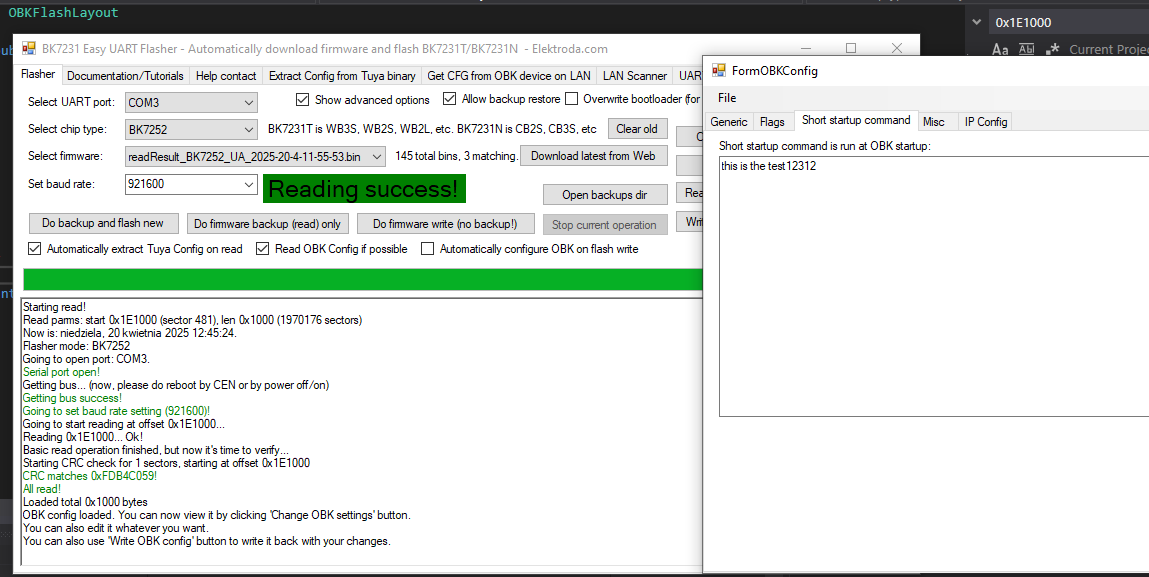Switch to Get CFG from OBK device on LAN tab
This screenshot has width=1149, height=577.
click(509, 76)
